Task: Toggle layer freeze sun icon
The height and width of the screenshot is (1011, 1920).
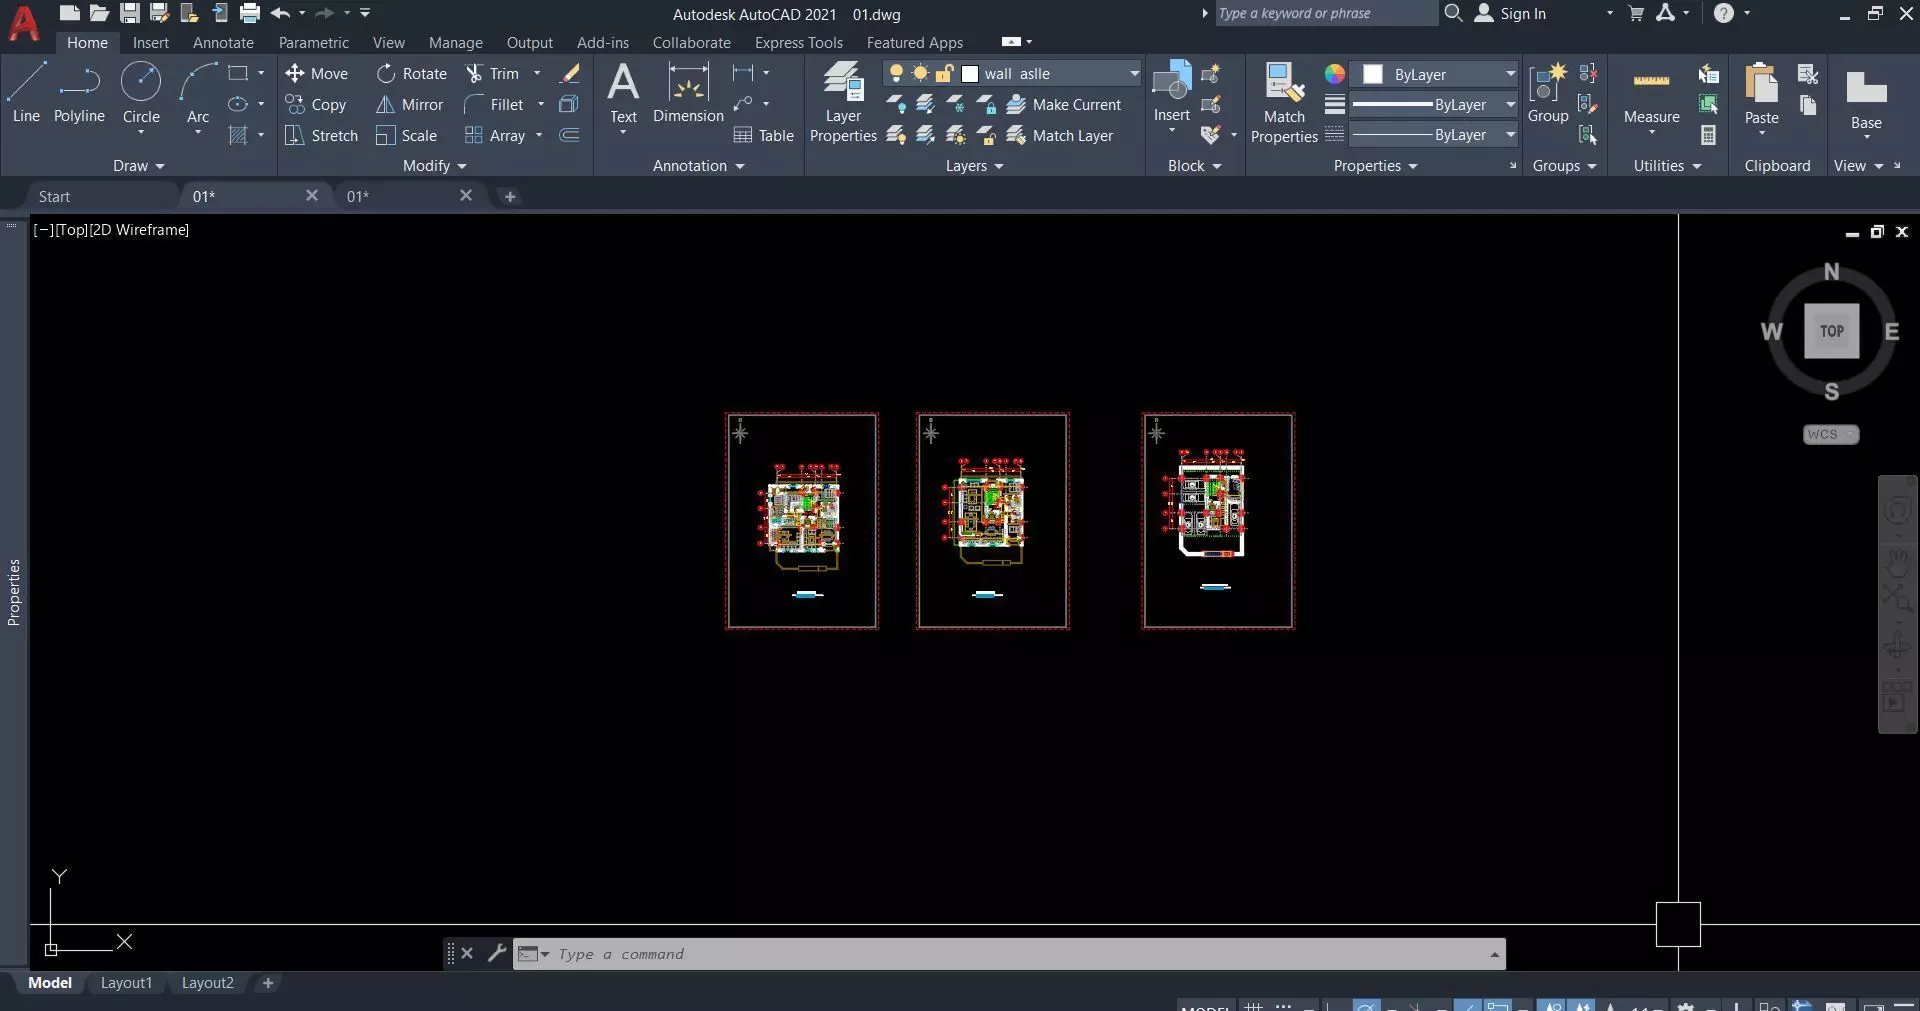Action: (920, 74)
